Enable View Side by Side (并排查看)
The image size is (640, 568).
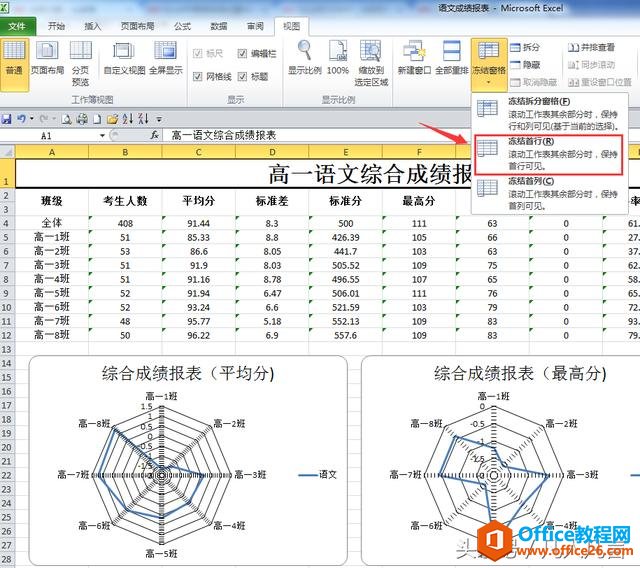tap(591, 47)
